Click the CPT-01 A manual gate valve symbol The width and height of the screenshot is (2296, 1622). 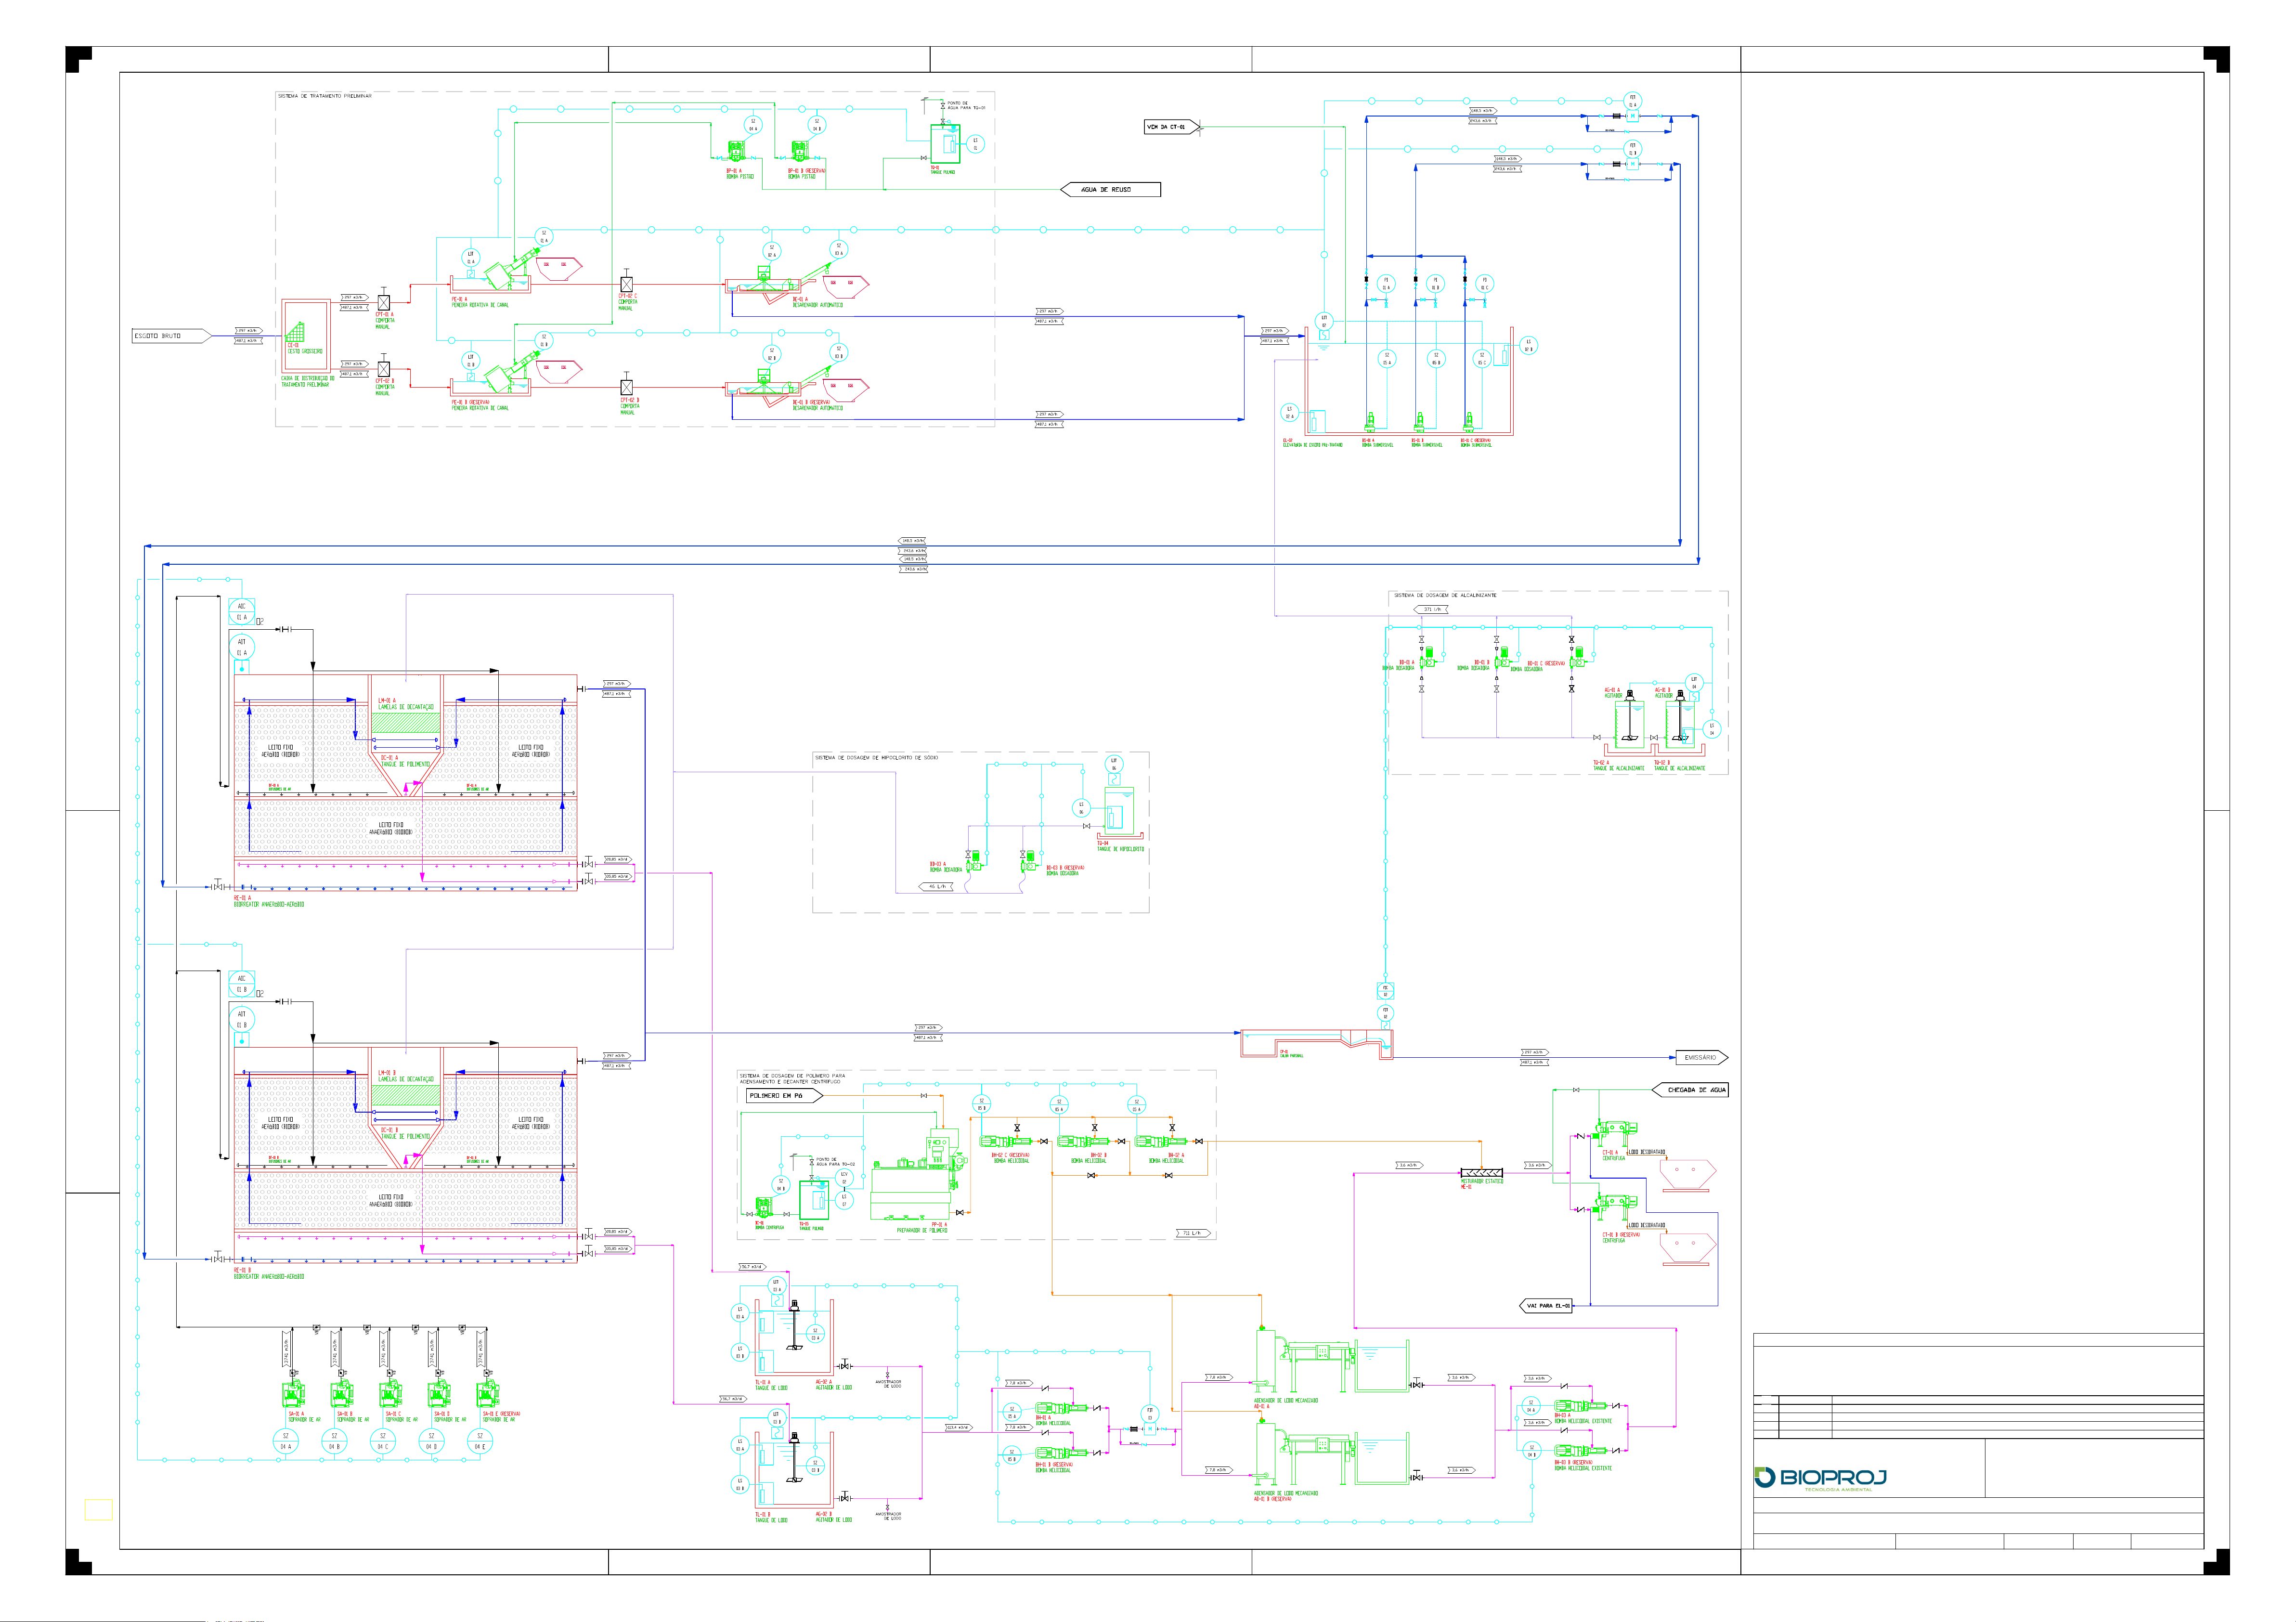pyautogui.click(x=383, y=302)
